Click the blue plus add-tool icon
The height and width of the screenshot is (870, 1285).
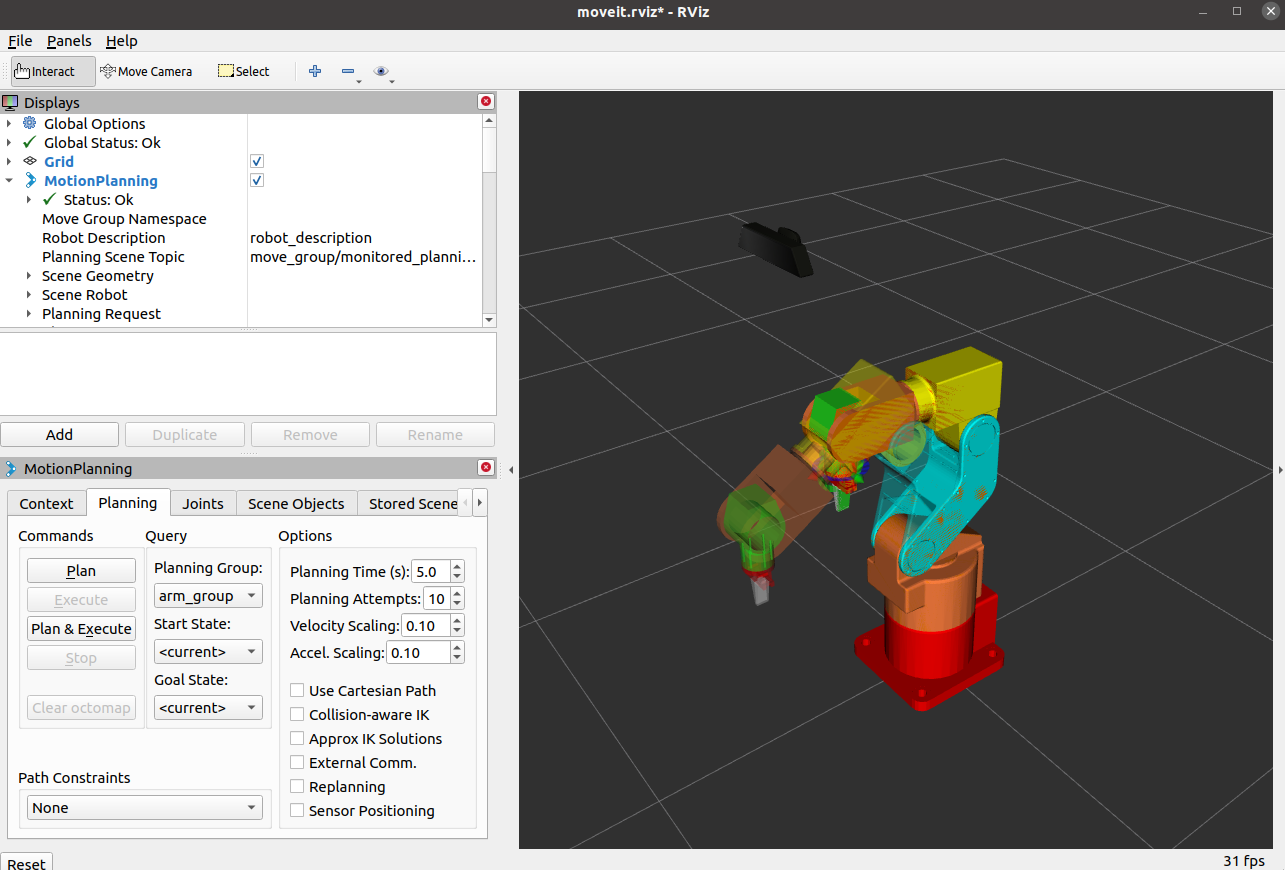coord(315,71)
